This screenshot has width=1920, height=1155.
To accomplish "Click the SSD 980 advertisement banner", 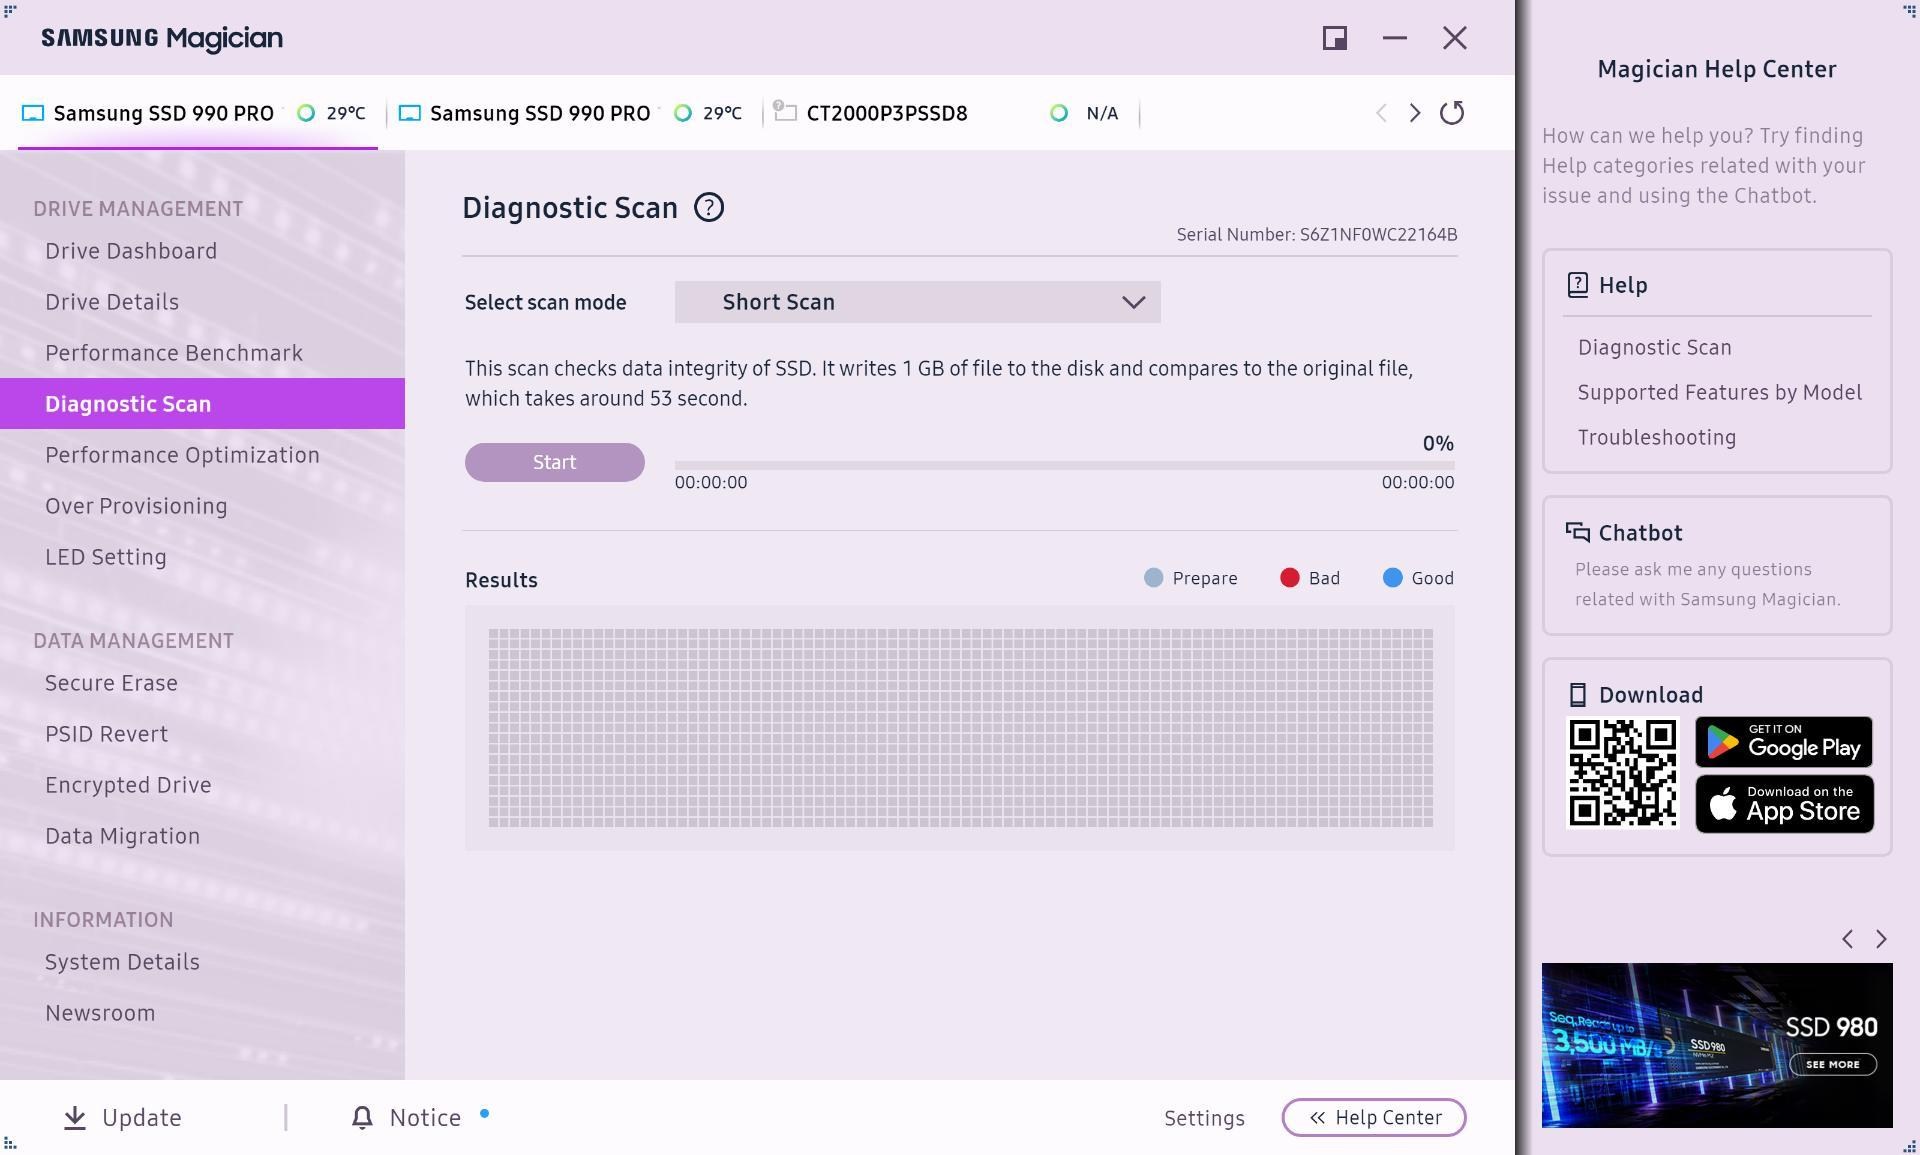I will (1717, 1045).
